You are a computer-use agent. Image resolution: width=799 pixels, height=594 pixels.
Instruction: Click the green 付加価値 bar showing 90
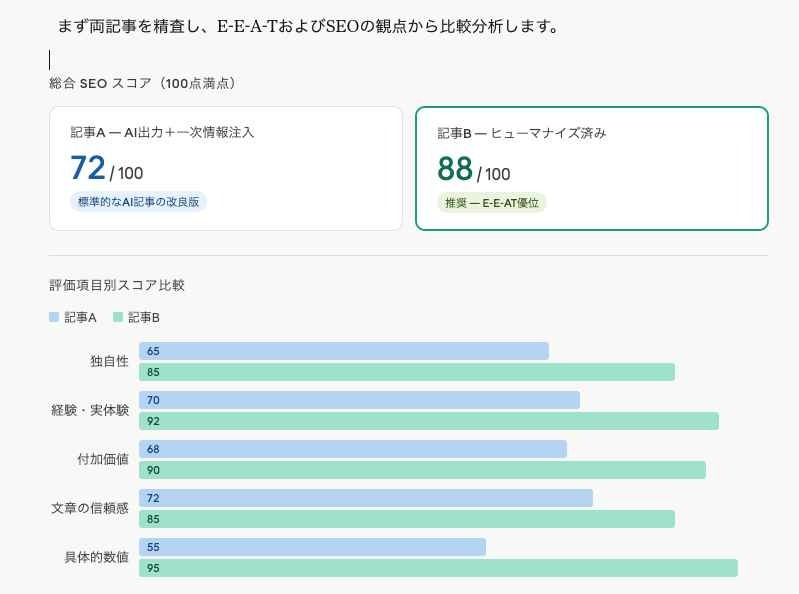[x=422, y=470]
